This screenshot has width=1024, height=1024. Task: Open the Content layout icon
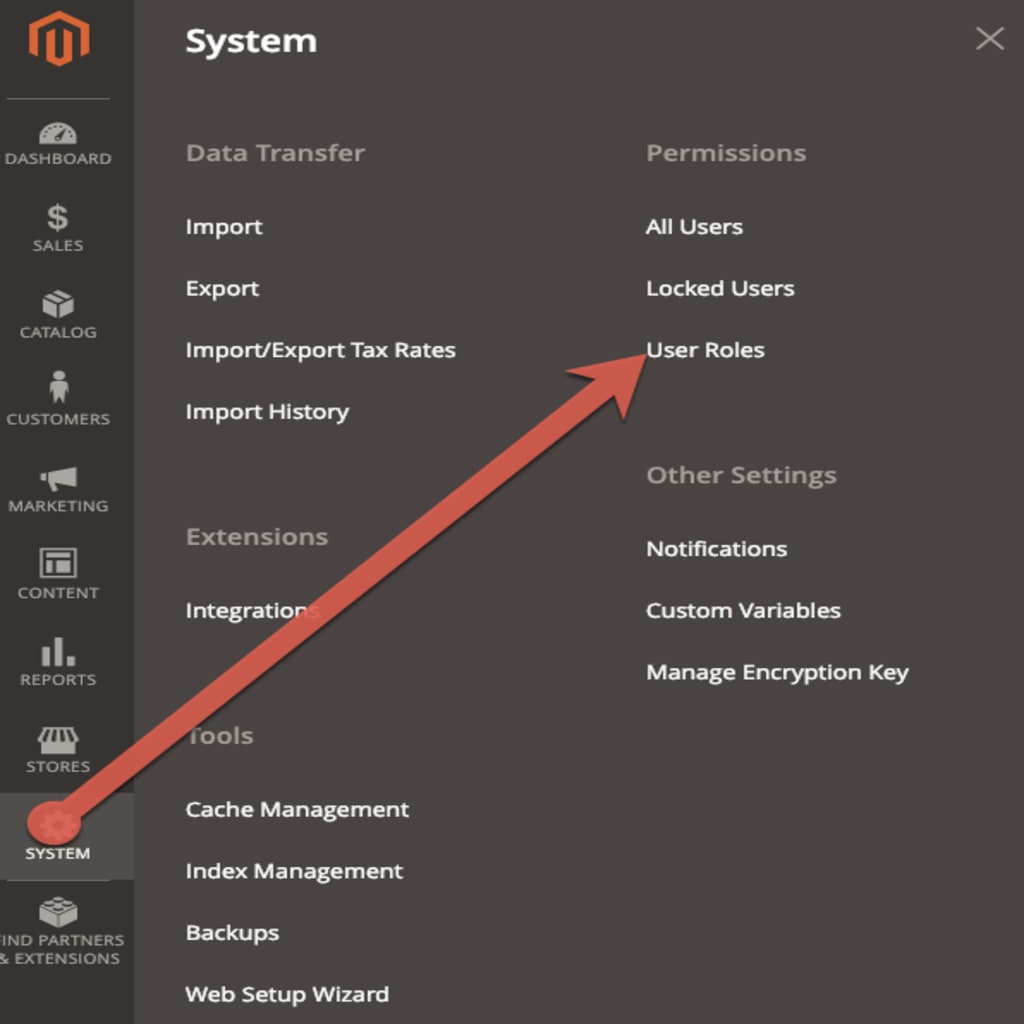pyautogui.click(x=58, y=562)
